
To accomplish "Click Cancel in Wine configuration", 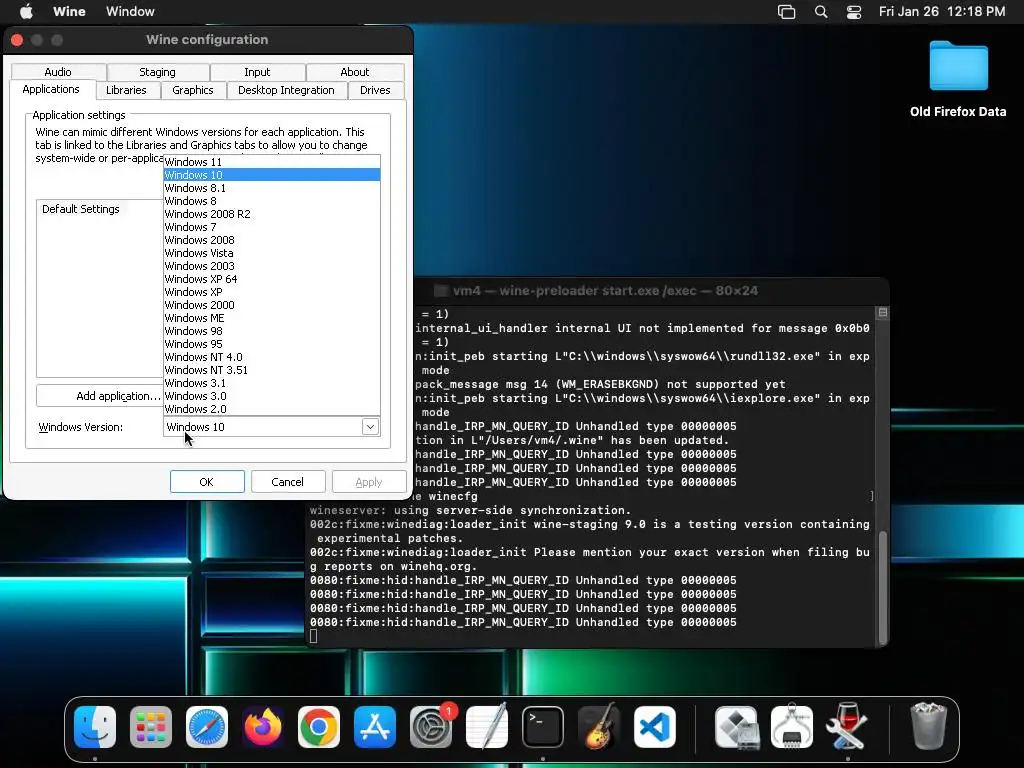I will tap(287, 482).
